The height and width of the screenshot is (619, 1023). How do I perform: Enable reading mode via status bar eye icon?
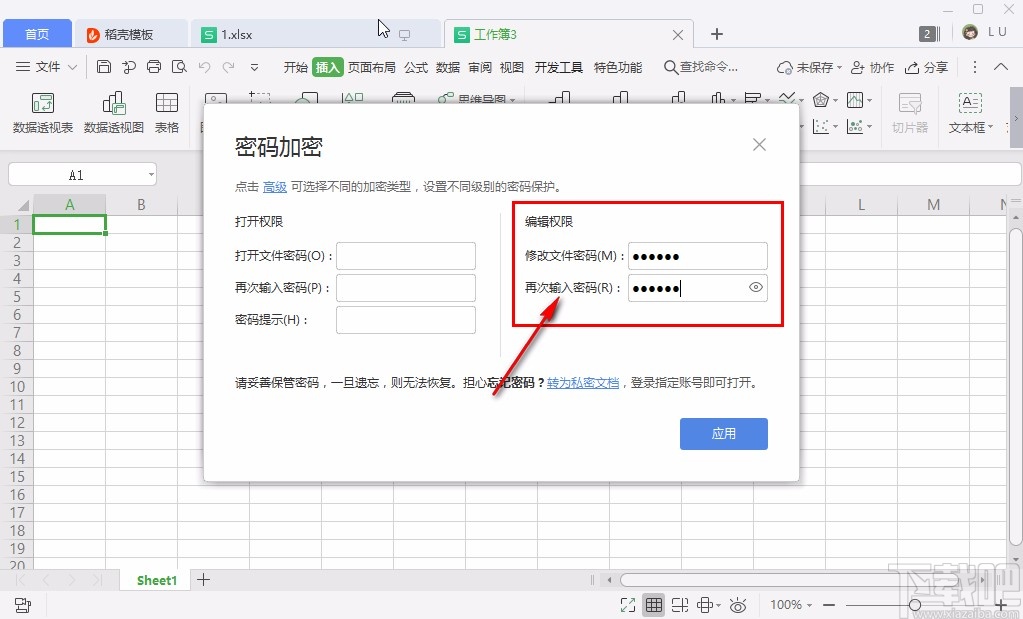(738, 604)
